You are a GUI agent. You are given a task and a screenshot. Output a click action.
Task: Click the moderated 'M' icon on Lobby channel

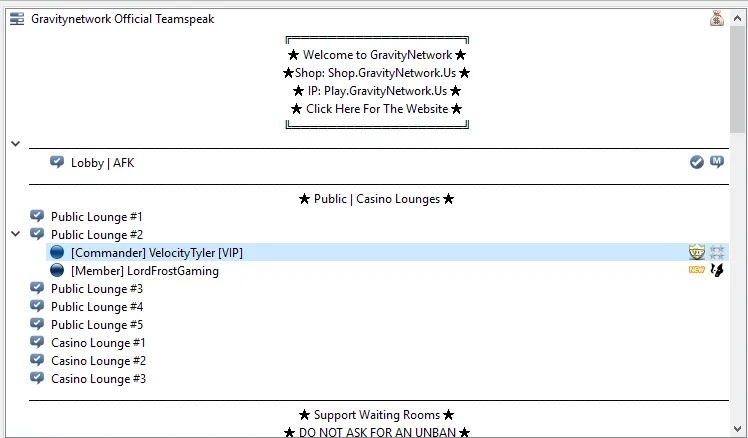[x=717, y=162]
